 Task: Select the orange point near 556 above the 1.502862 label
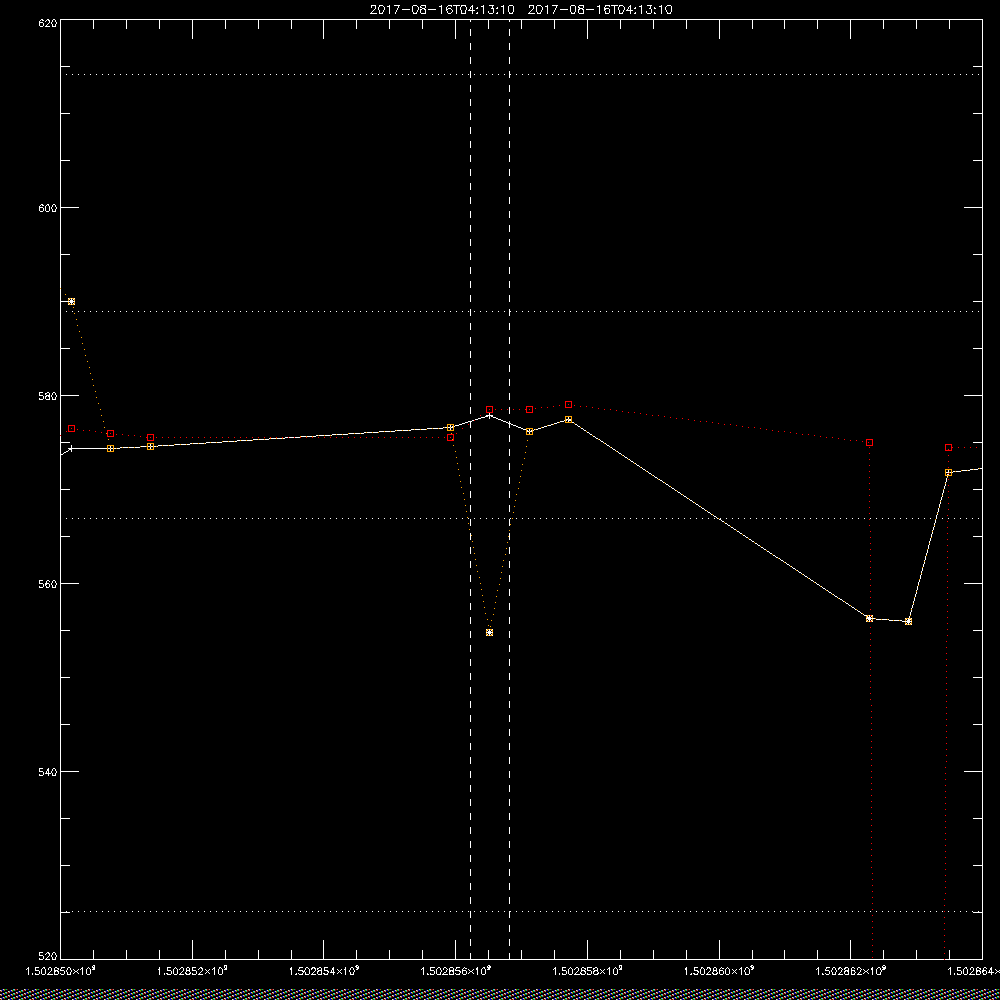pos(869,619)
